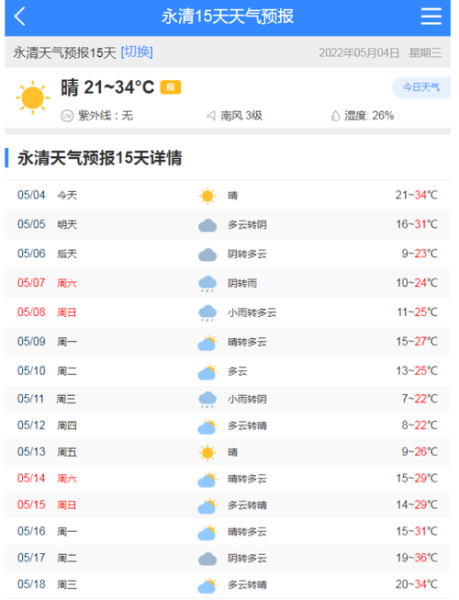459x600 pixels.
Task: Select the 05/08 周日 date text
Action: (47, 312)
